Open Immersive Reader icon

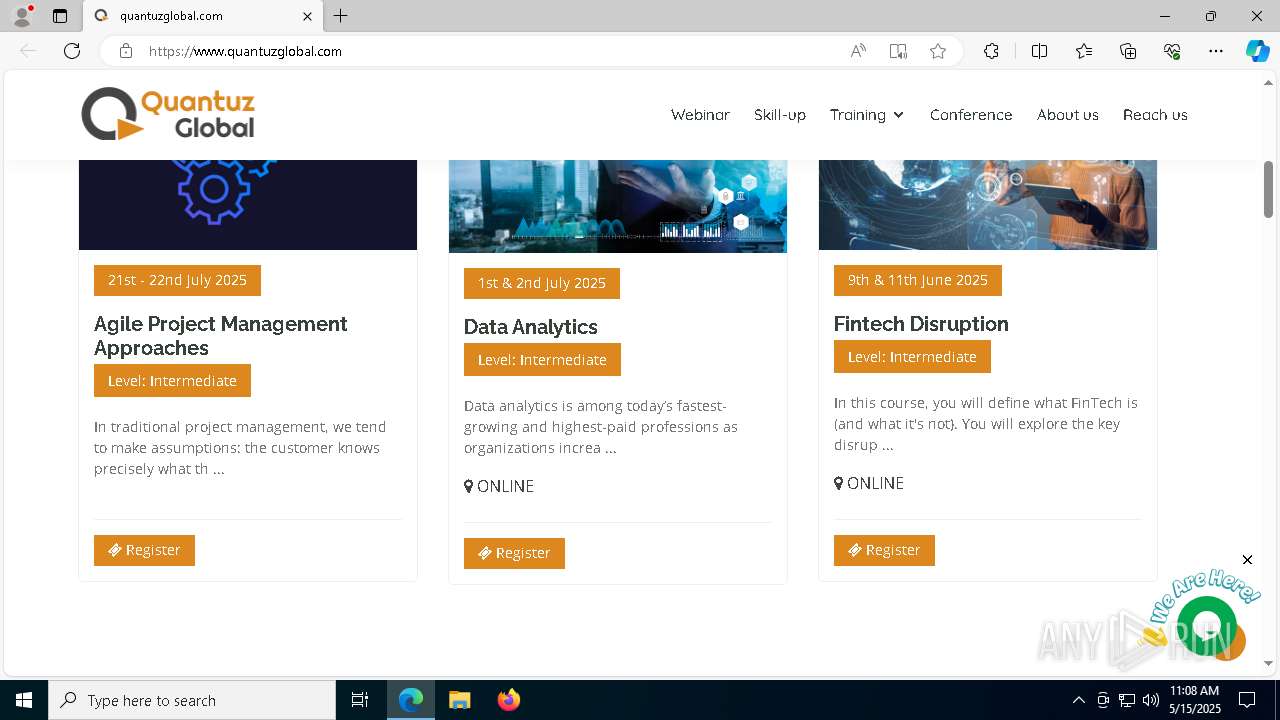pos(898,51)
